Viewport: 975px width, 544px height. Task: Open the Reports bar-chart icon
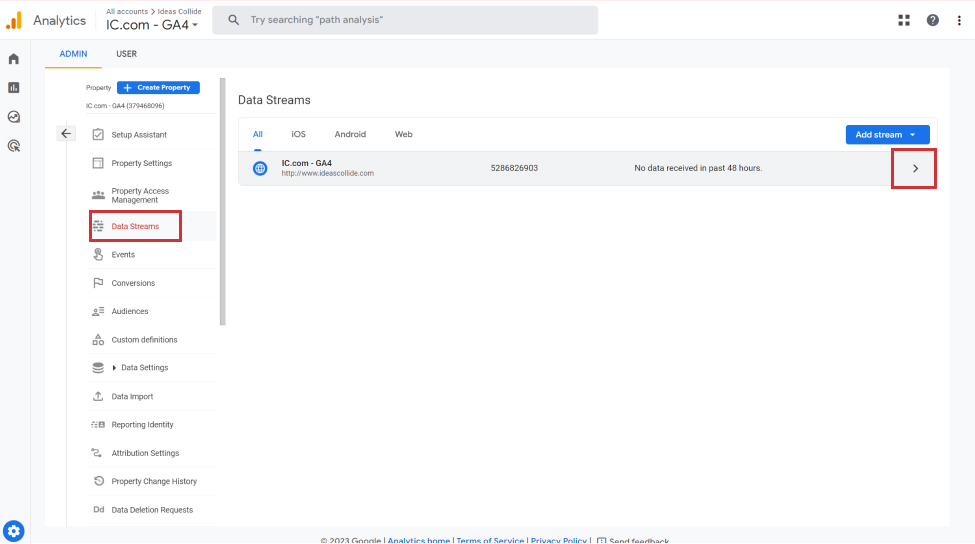[14, 88]
